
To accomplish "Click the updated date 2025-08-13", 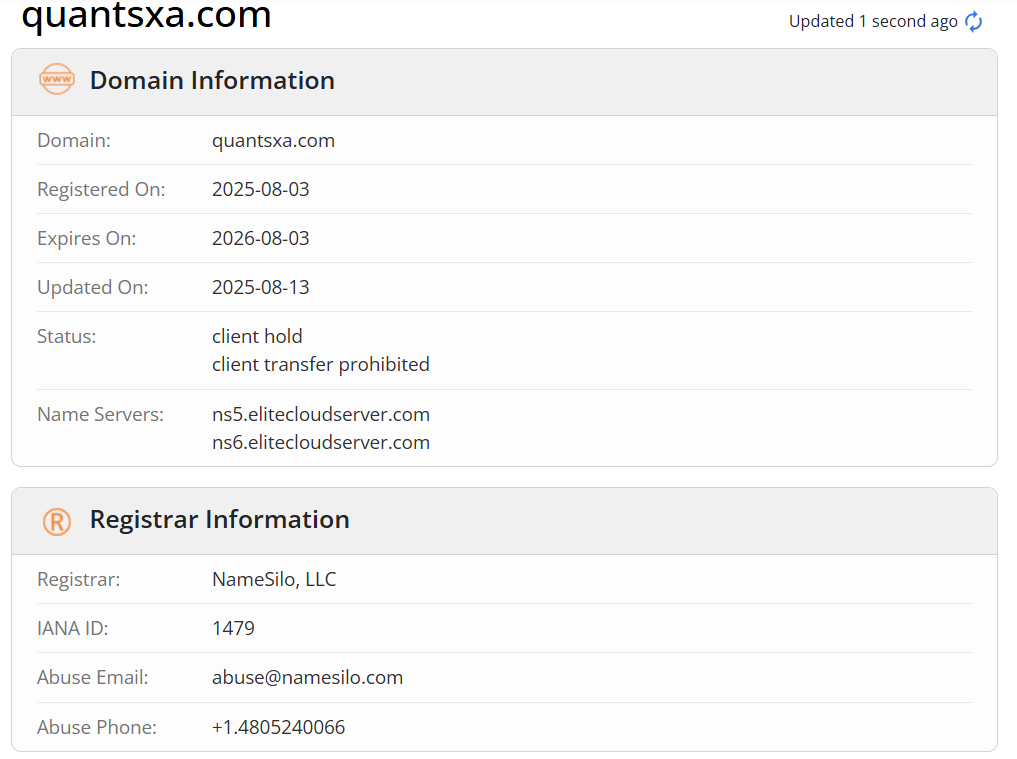I will [261, 287].
